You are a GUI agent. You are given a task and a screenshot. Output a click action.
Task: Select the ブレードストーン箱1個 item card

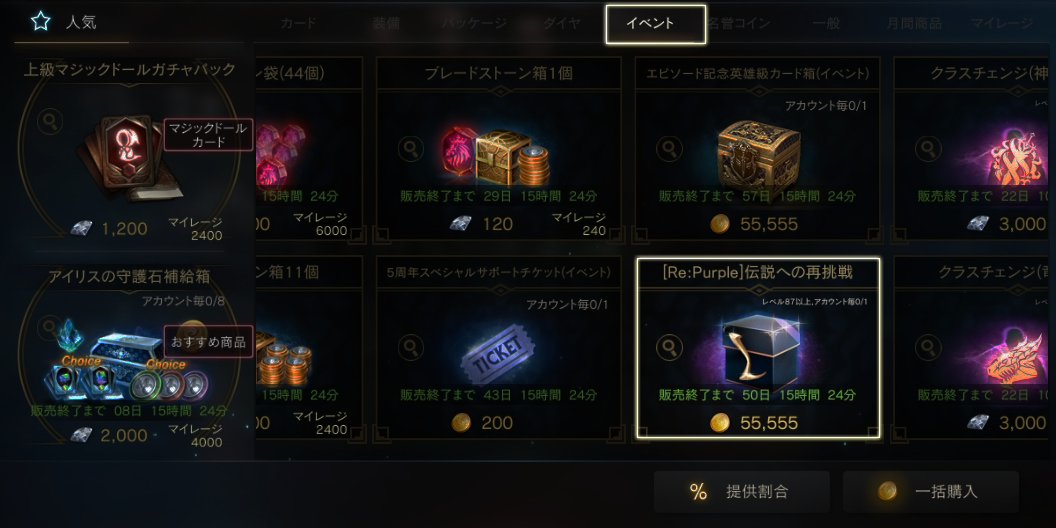[x=498, y=150]
